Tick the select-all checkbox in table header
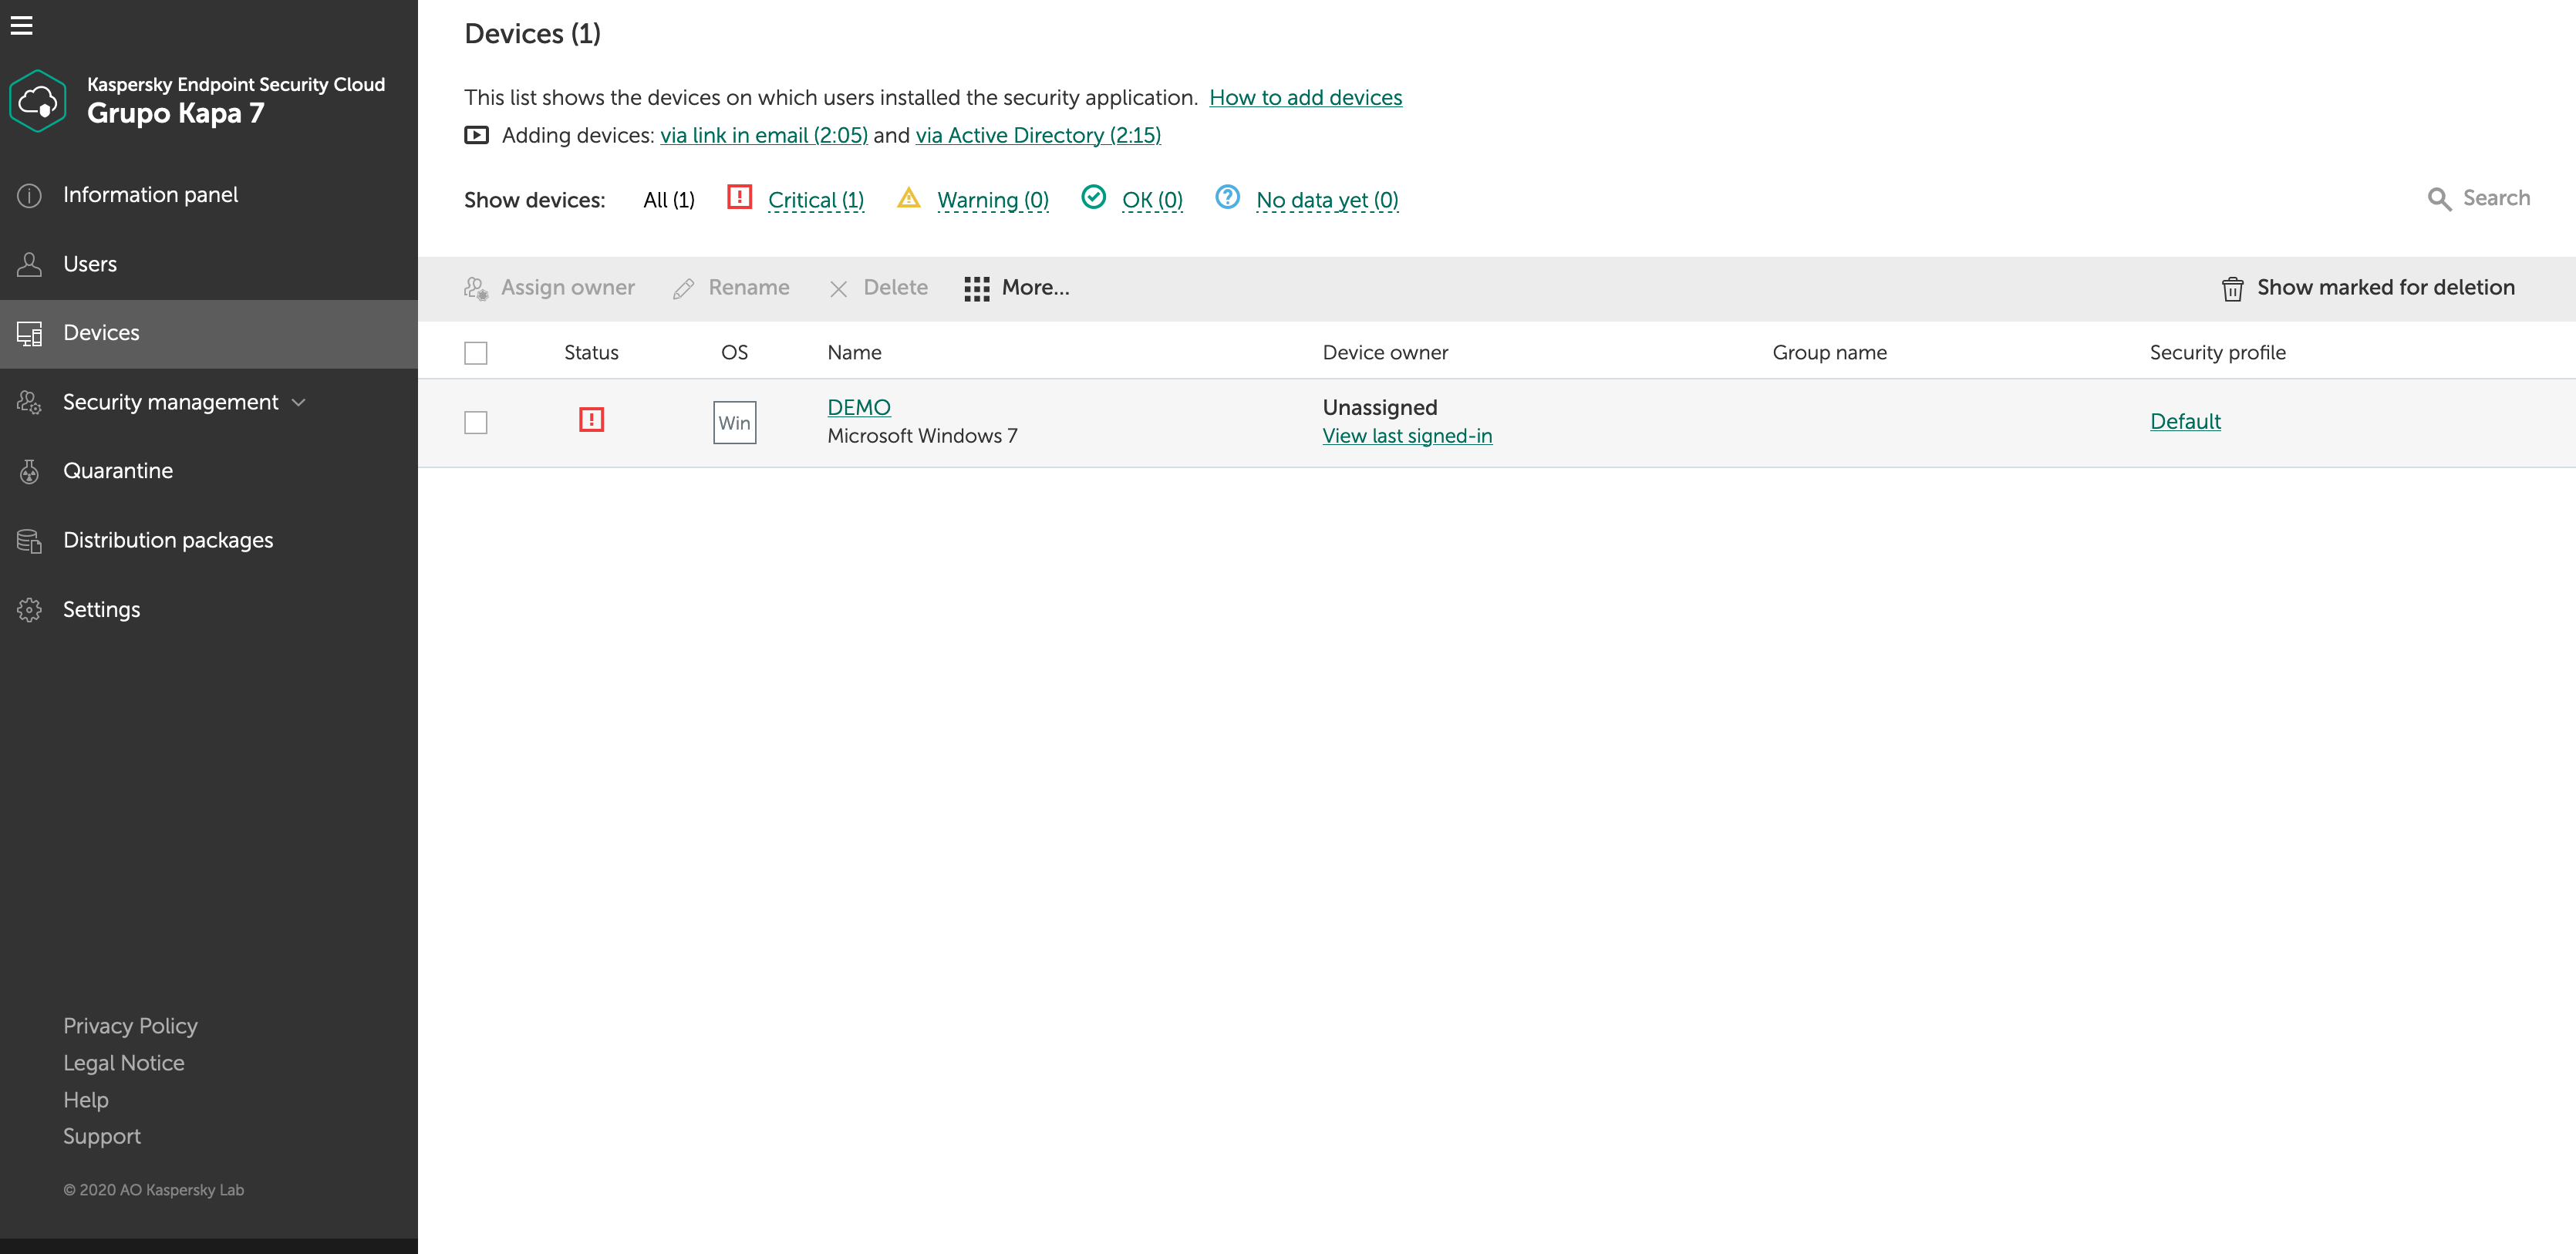Image resolution: width=2576 pixels, height=1254 pixels. tap(475, 353)
